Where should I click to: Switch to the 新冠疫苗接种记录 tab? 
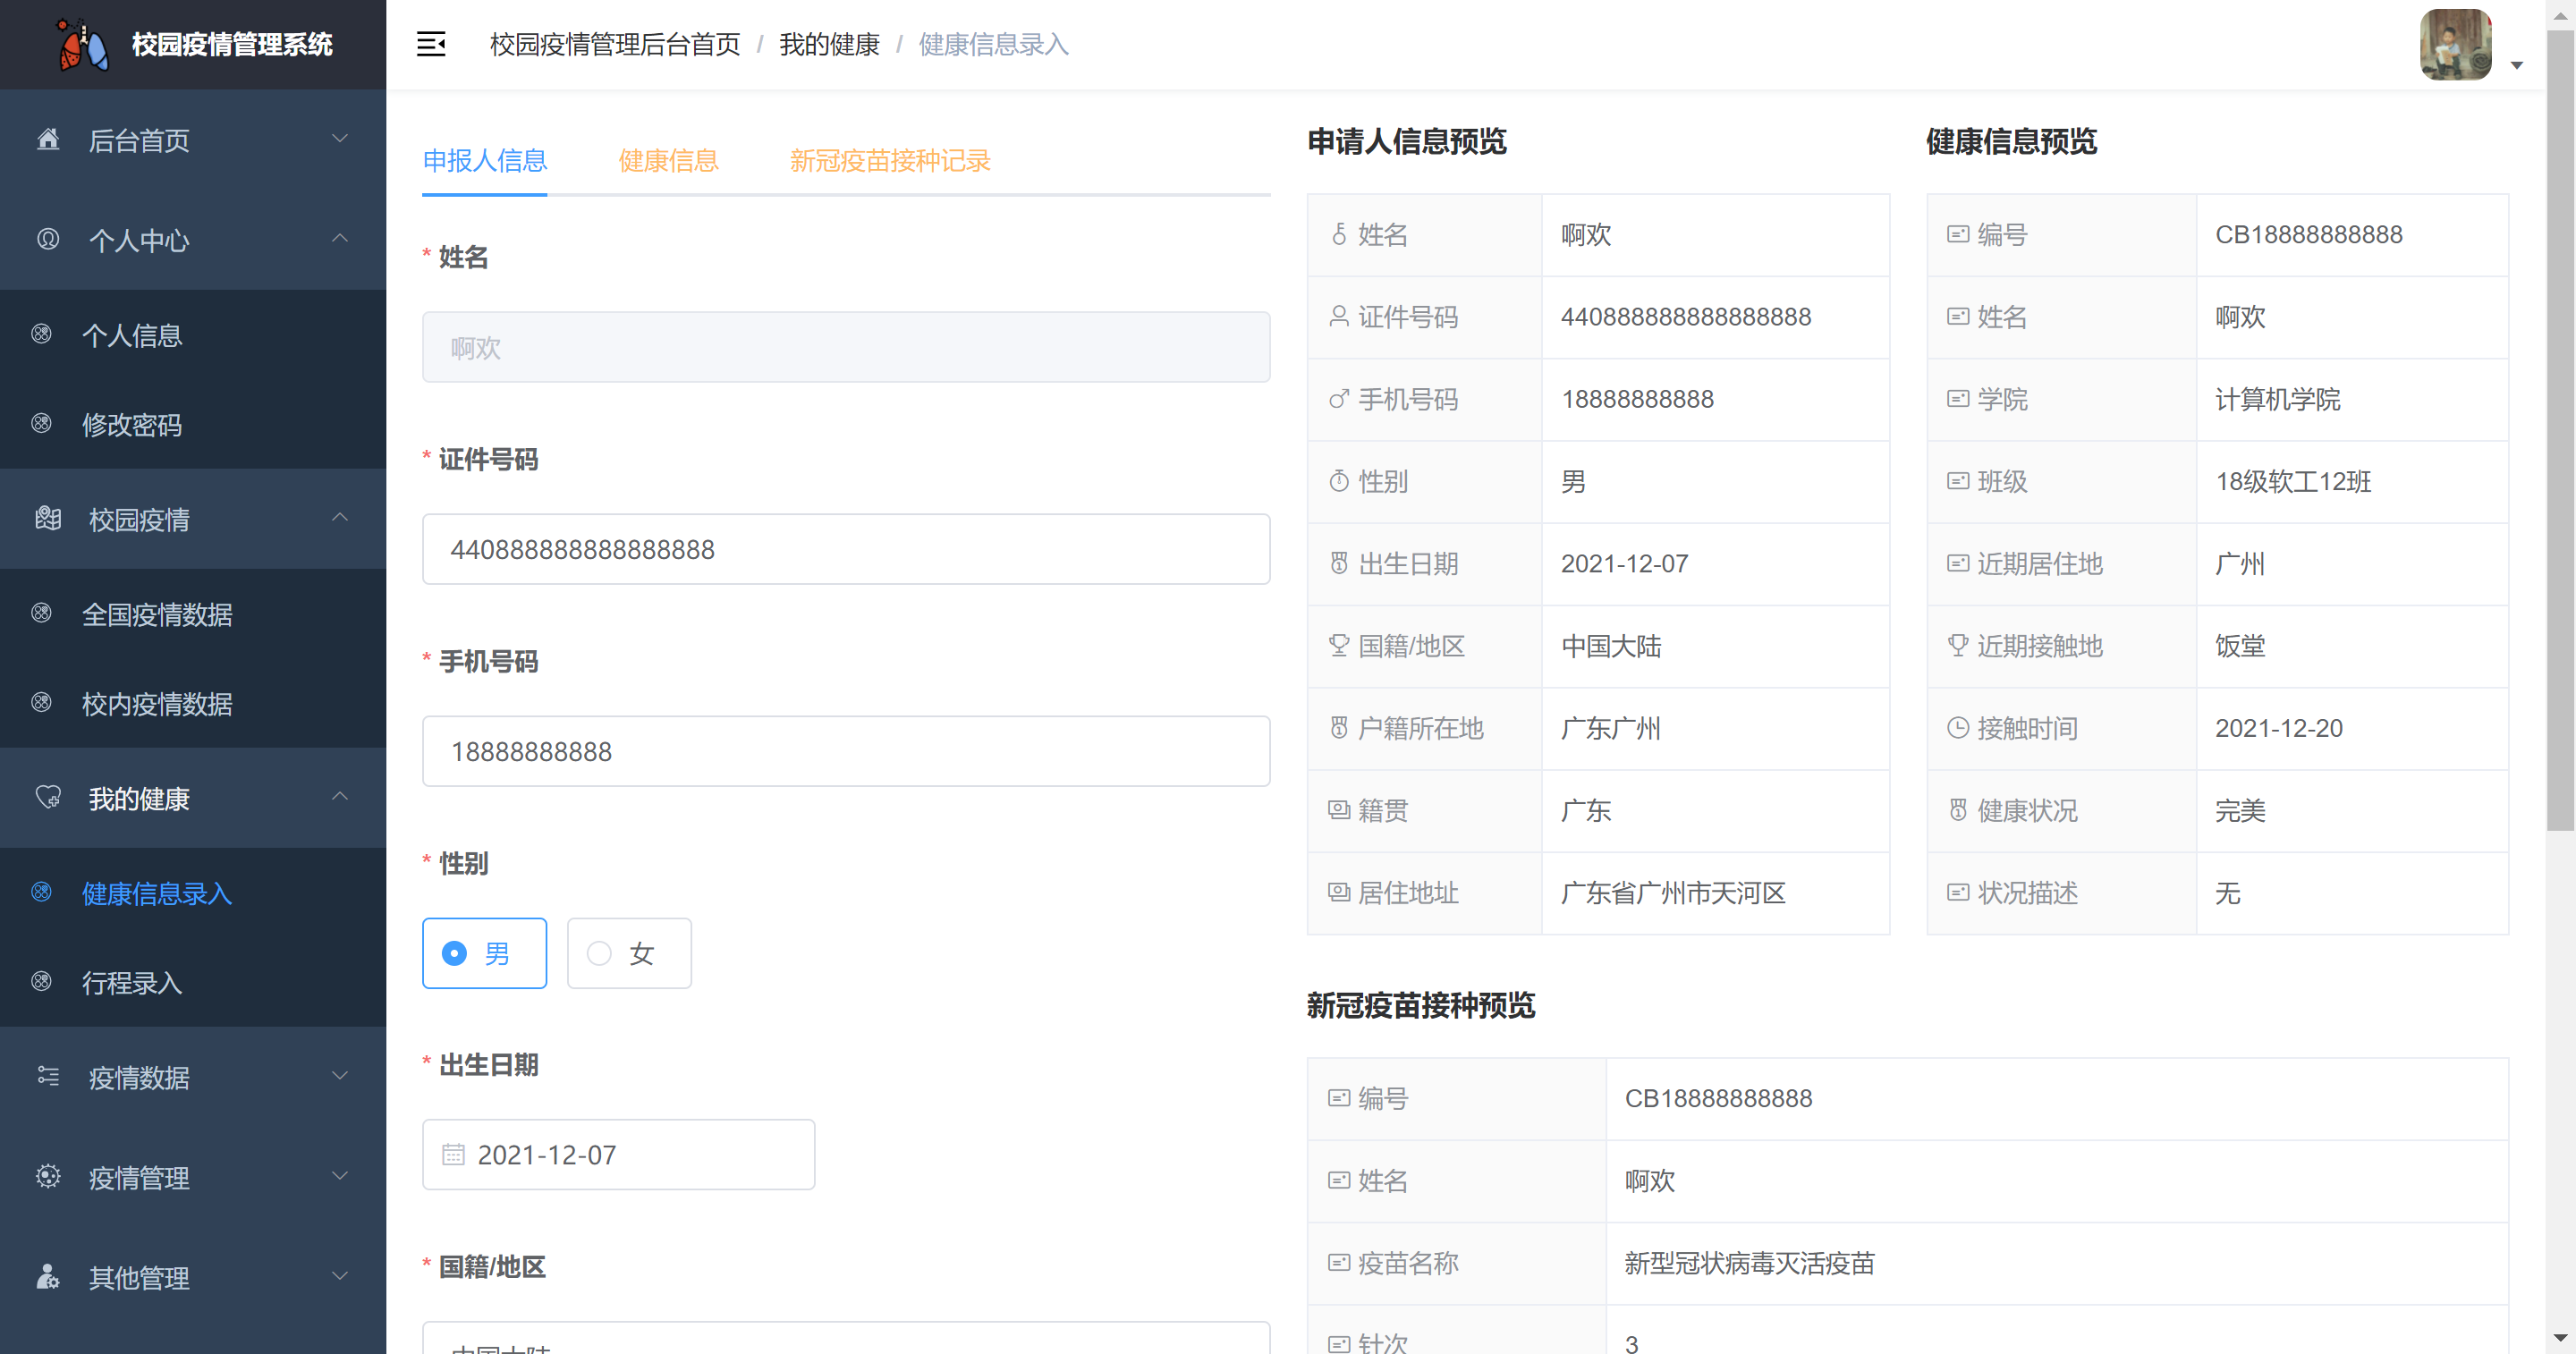coord(889,160)
